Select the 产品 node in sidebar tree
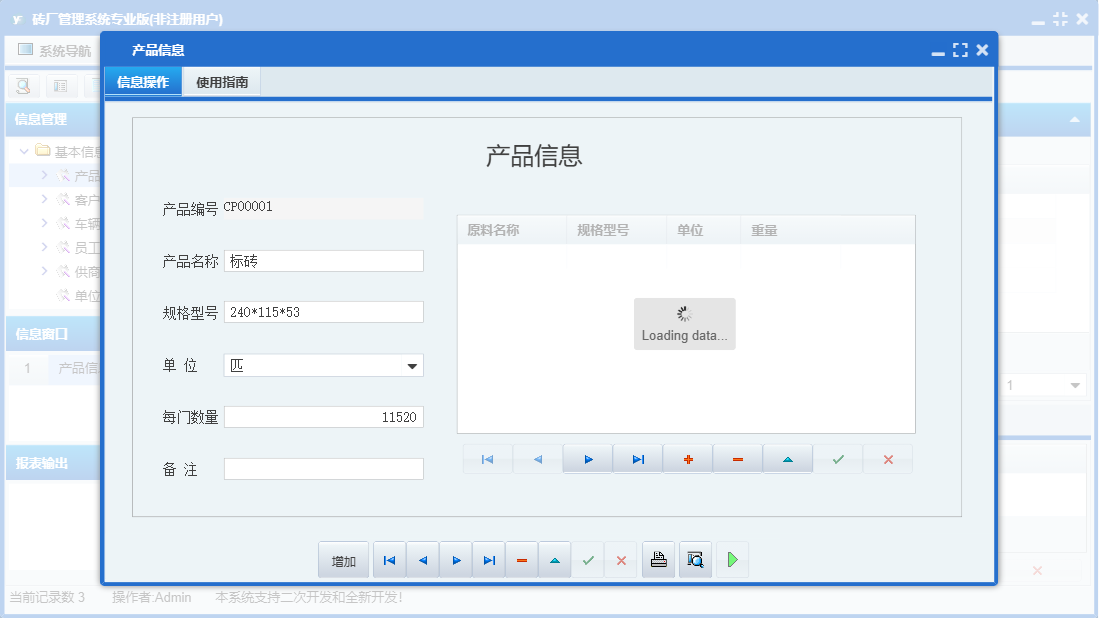The image size is (1099, 618). pos(86,175)
